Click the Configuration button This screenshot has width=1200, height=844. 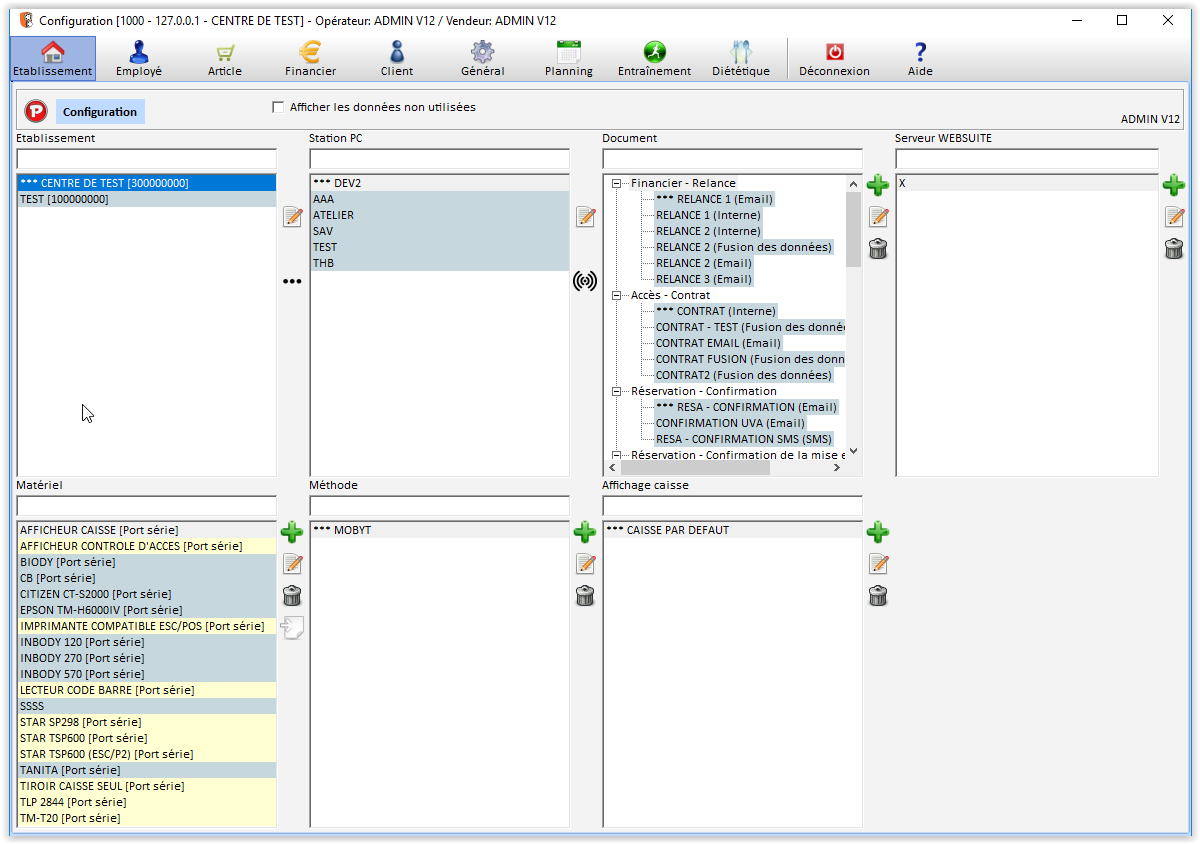[100, 112]
